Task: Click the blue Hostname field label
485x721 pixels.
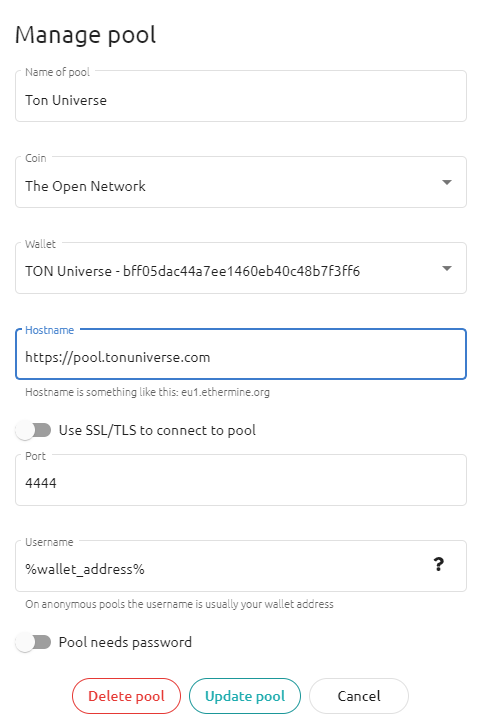Action: tap(49, 330)
